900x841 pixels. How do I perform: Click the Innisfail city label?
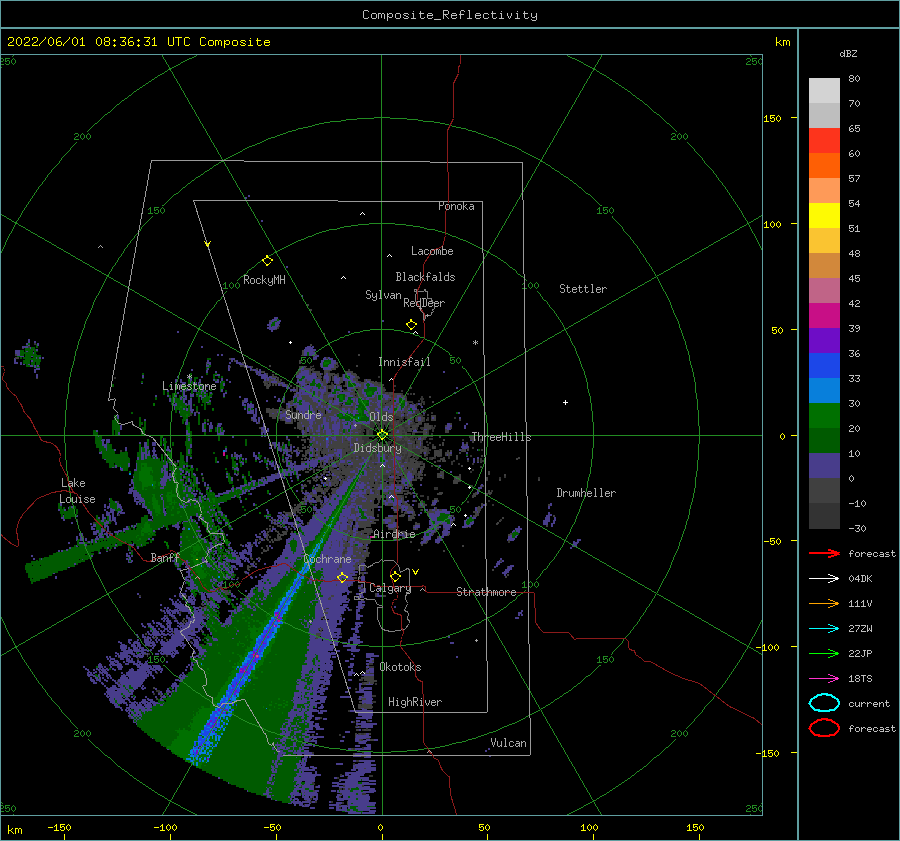pos(404,362)
